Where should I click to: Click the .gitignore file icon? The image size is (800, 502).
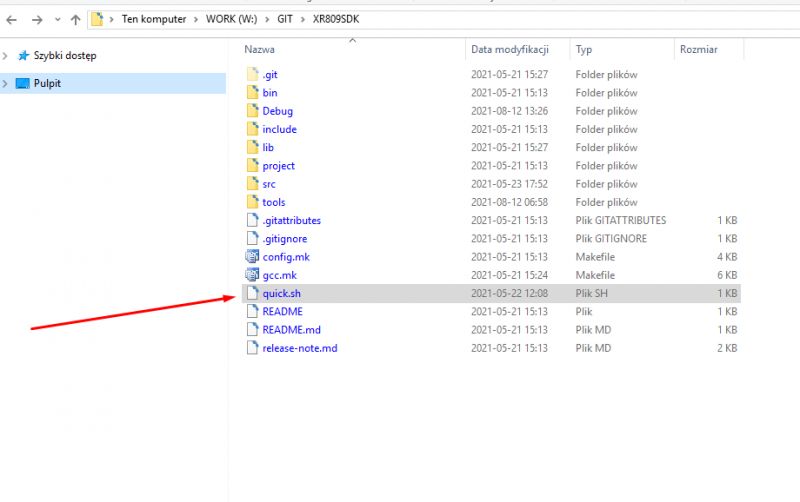click(253, 238)
